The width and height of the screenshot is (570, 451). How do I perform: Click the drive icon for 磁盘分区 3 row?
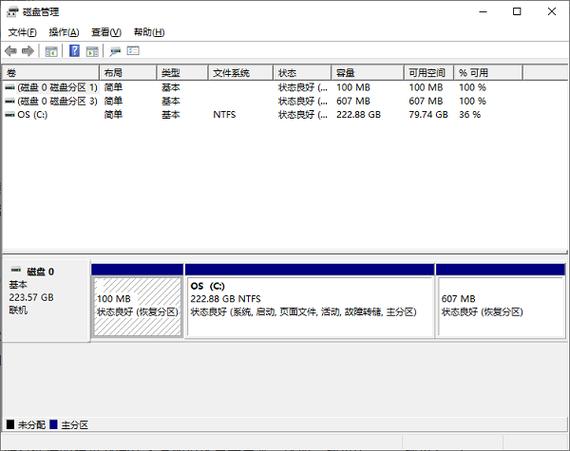(10, 101)
